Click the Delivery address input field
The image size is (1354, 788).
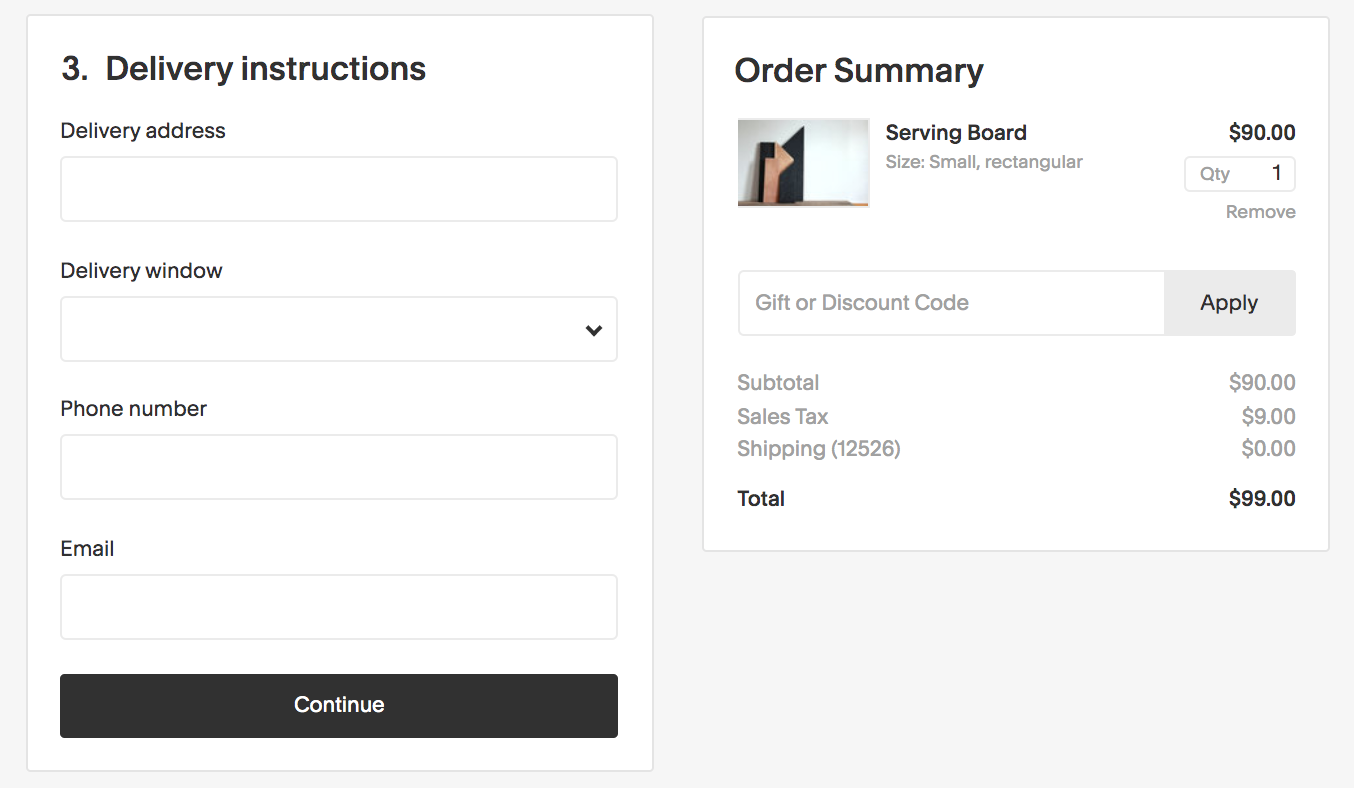pyautogui.click(x=338, y=189)
